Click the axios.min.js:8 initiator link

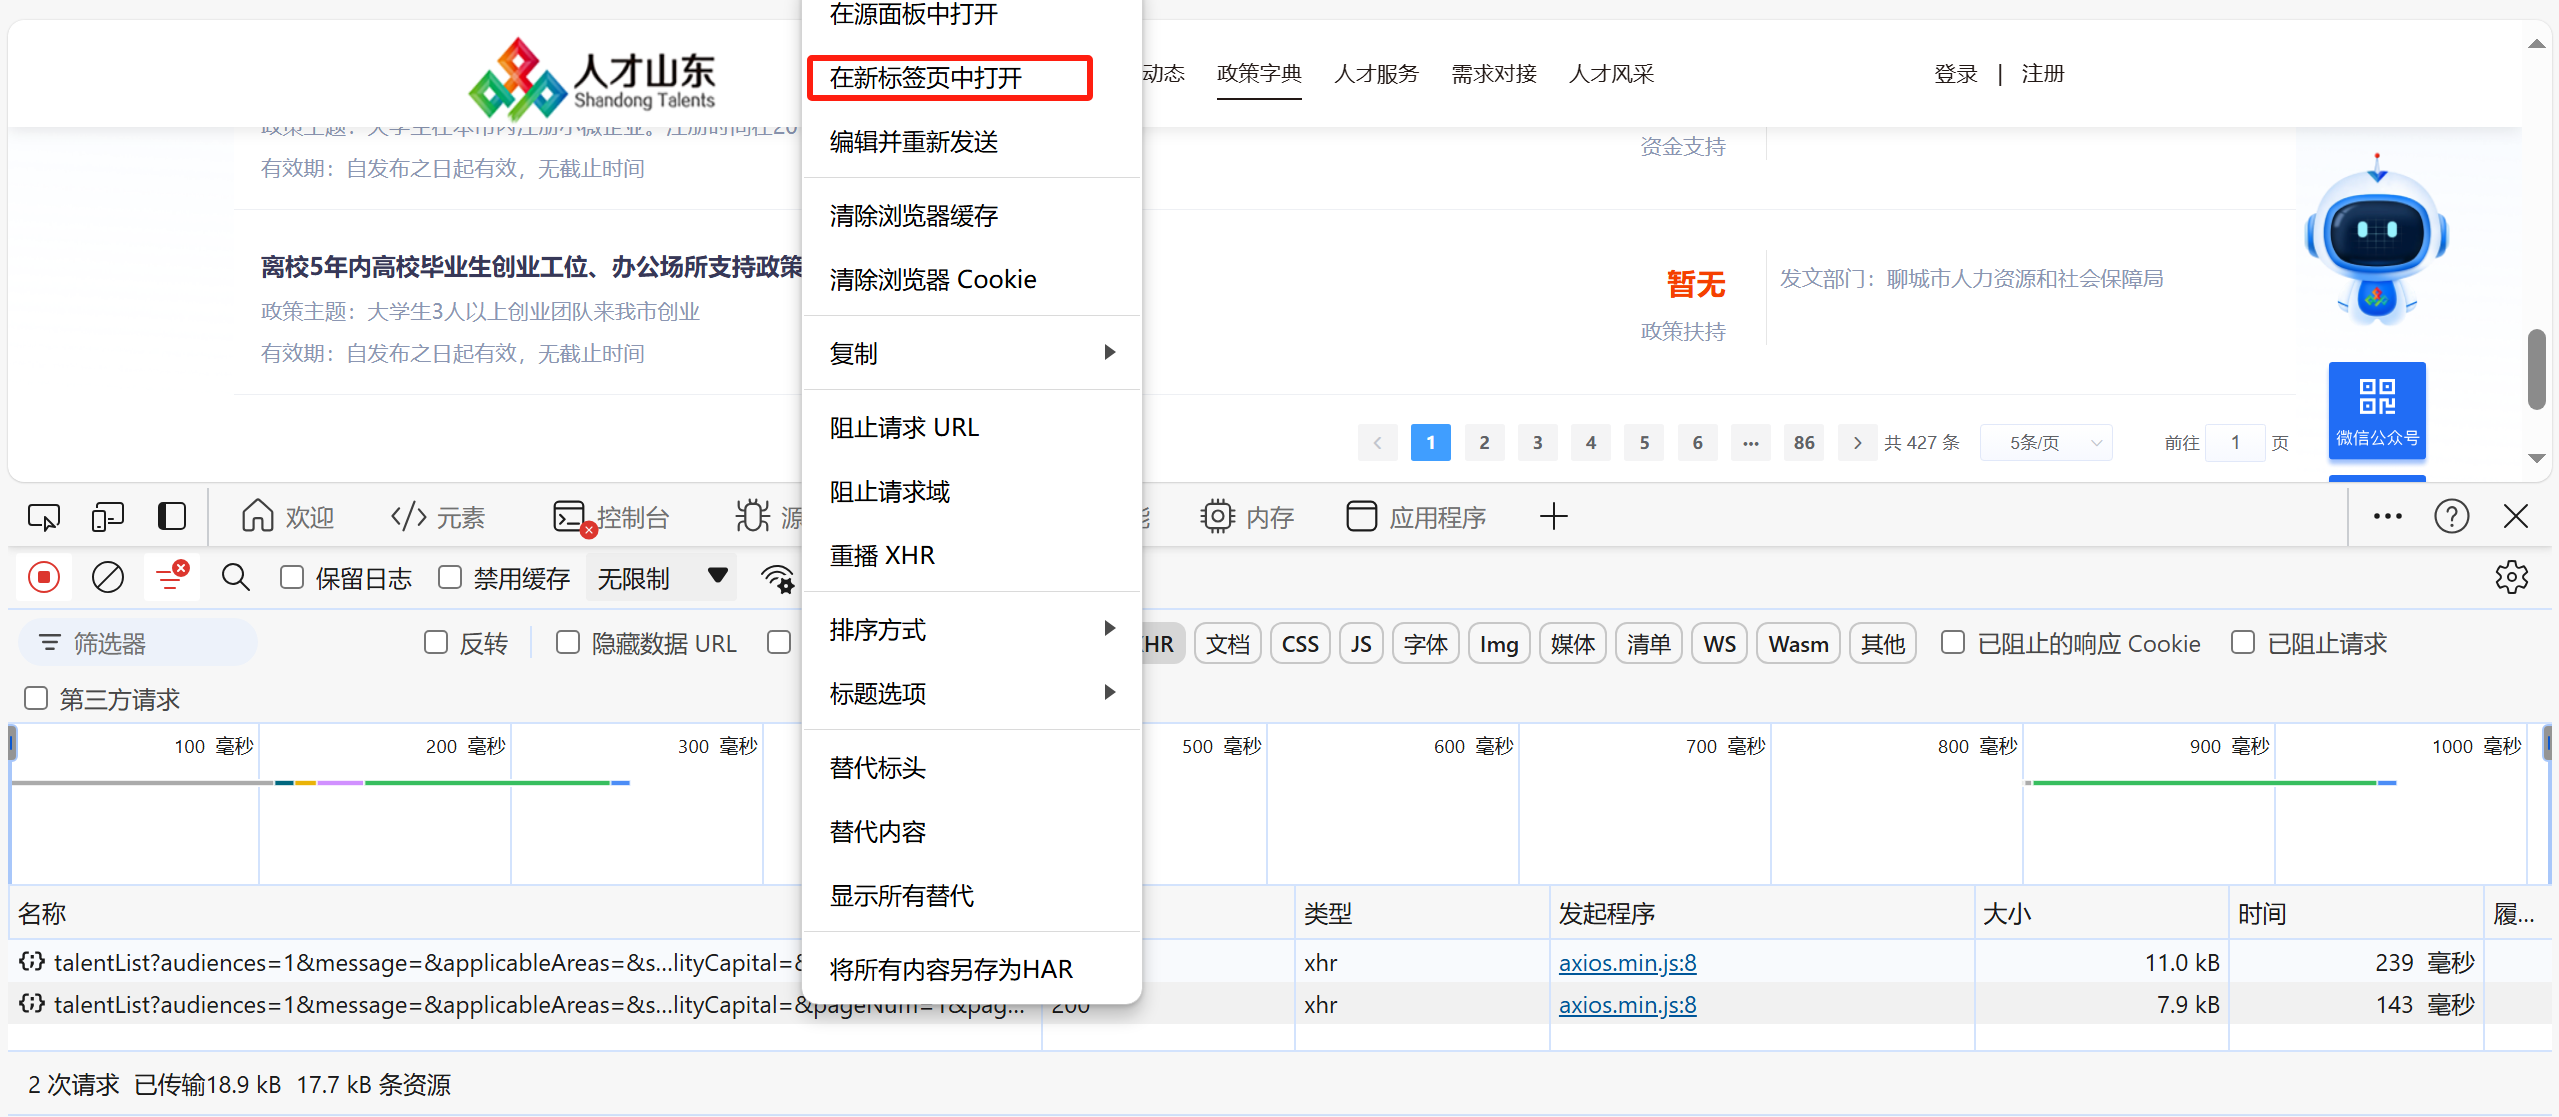tap(1626, 962)
